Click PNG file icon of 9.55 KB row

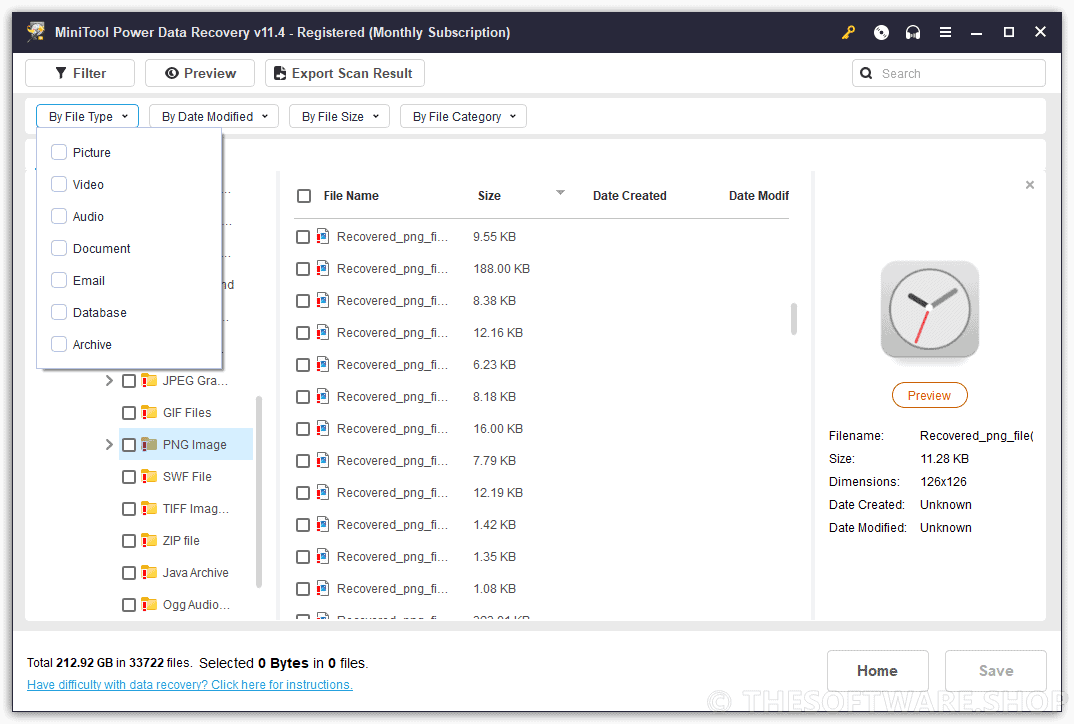point(323,236)
